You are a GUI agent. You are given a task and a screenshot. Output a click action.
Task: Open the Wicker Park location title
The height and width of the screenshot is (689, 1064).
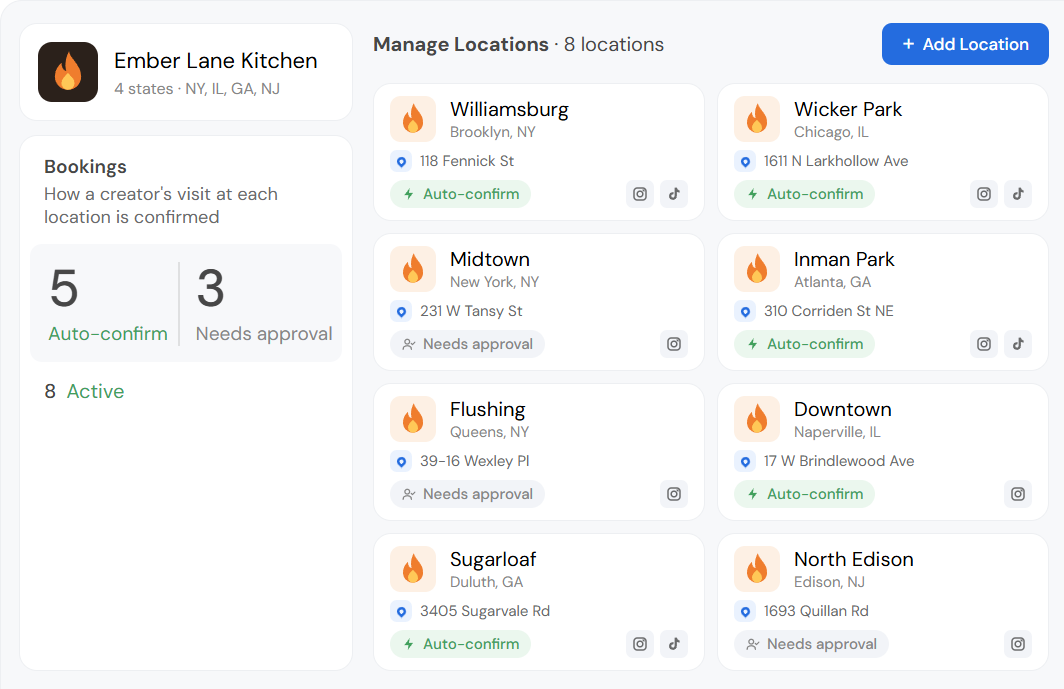pyautogui.click(x=848, y=109)
